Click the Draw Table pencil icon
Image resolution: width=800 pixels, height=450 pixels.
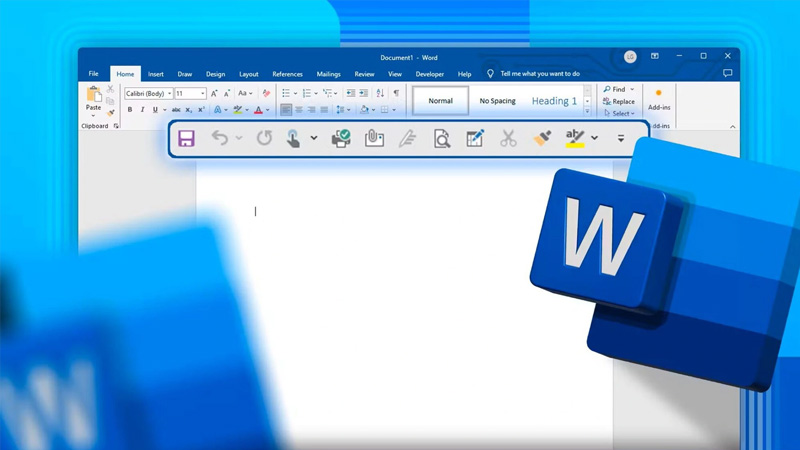(474, 138)
